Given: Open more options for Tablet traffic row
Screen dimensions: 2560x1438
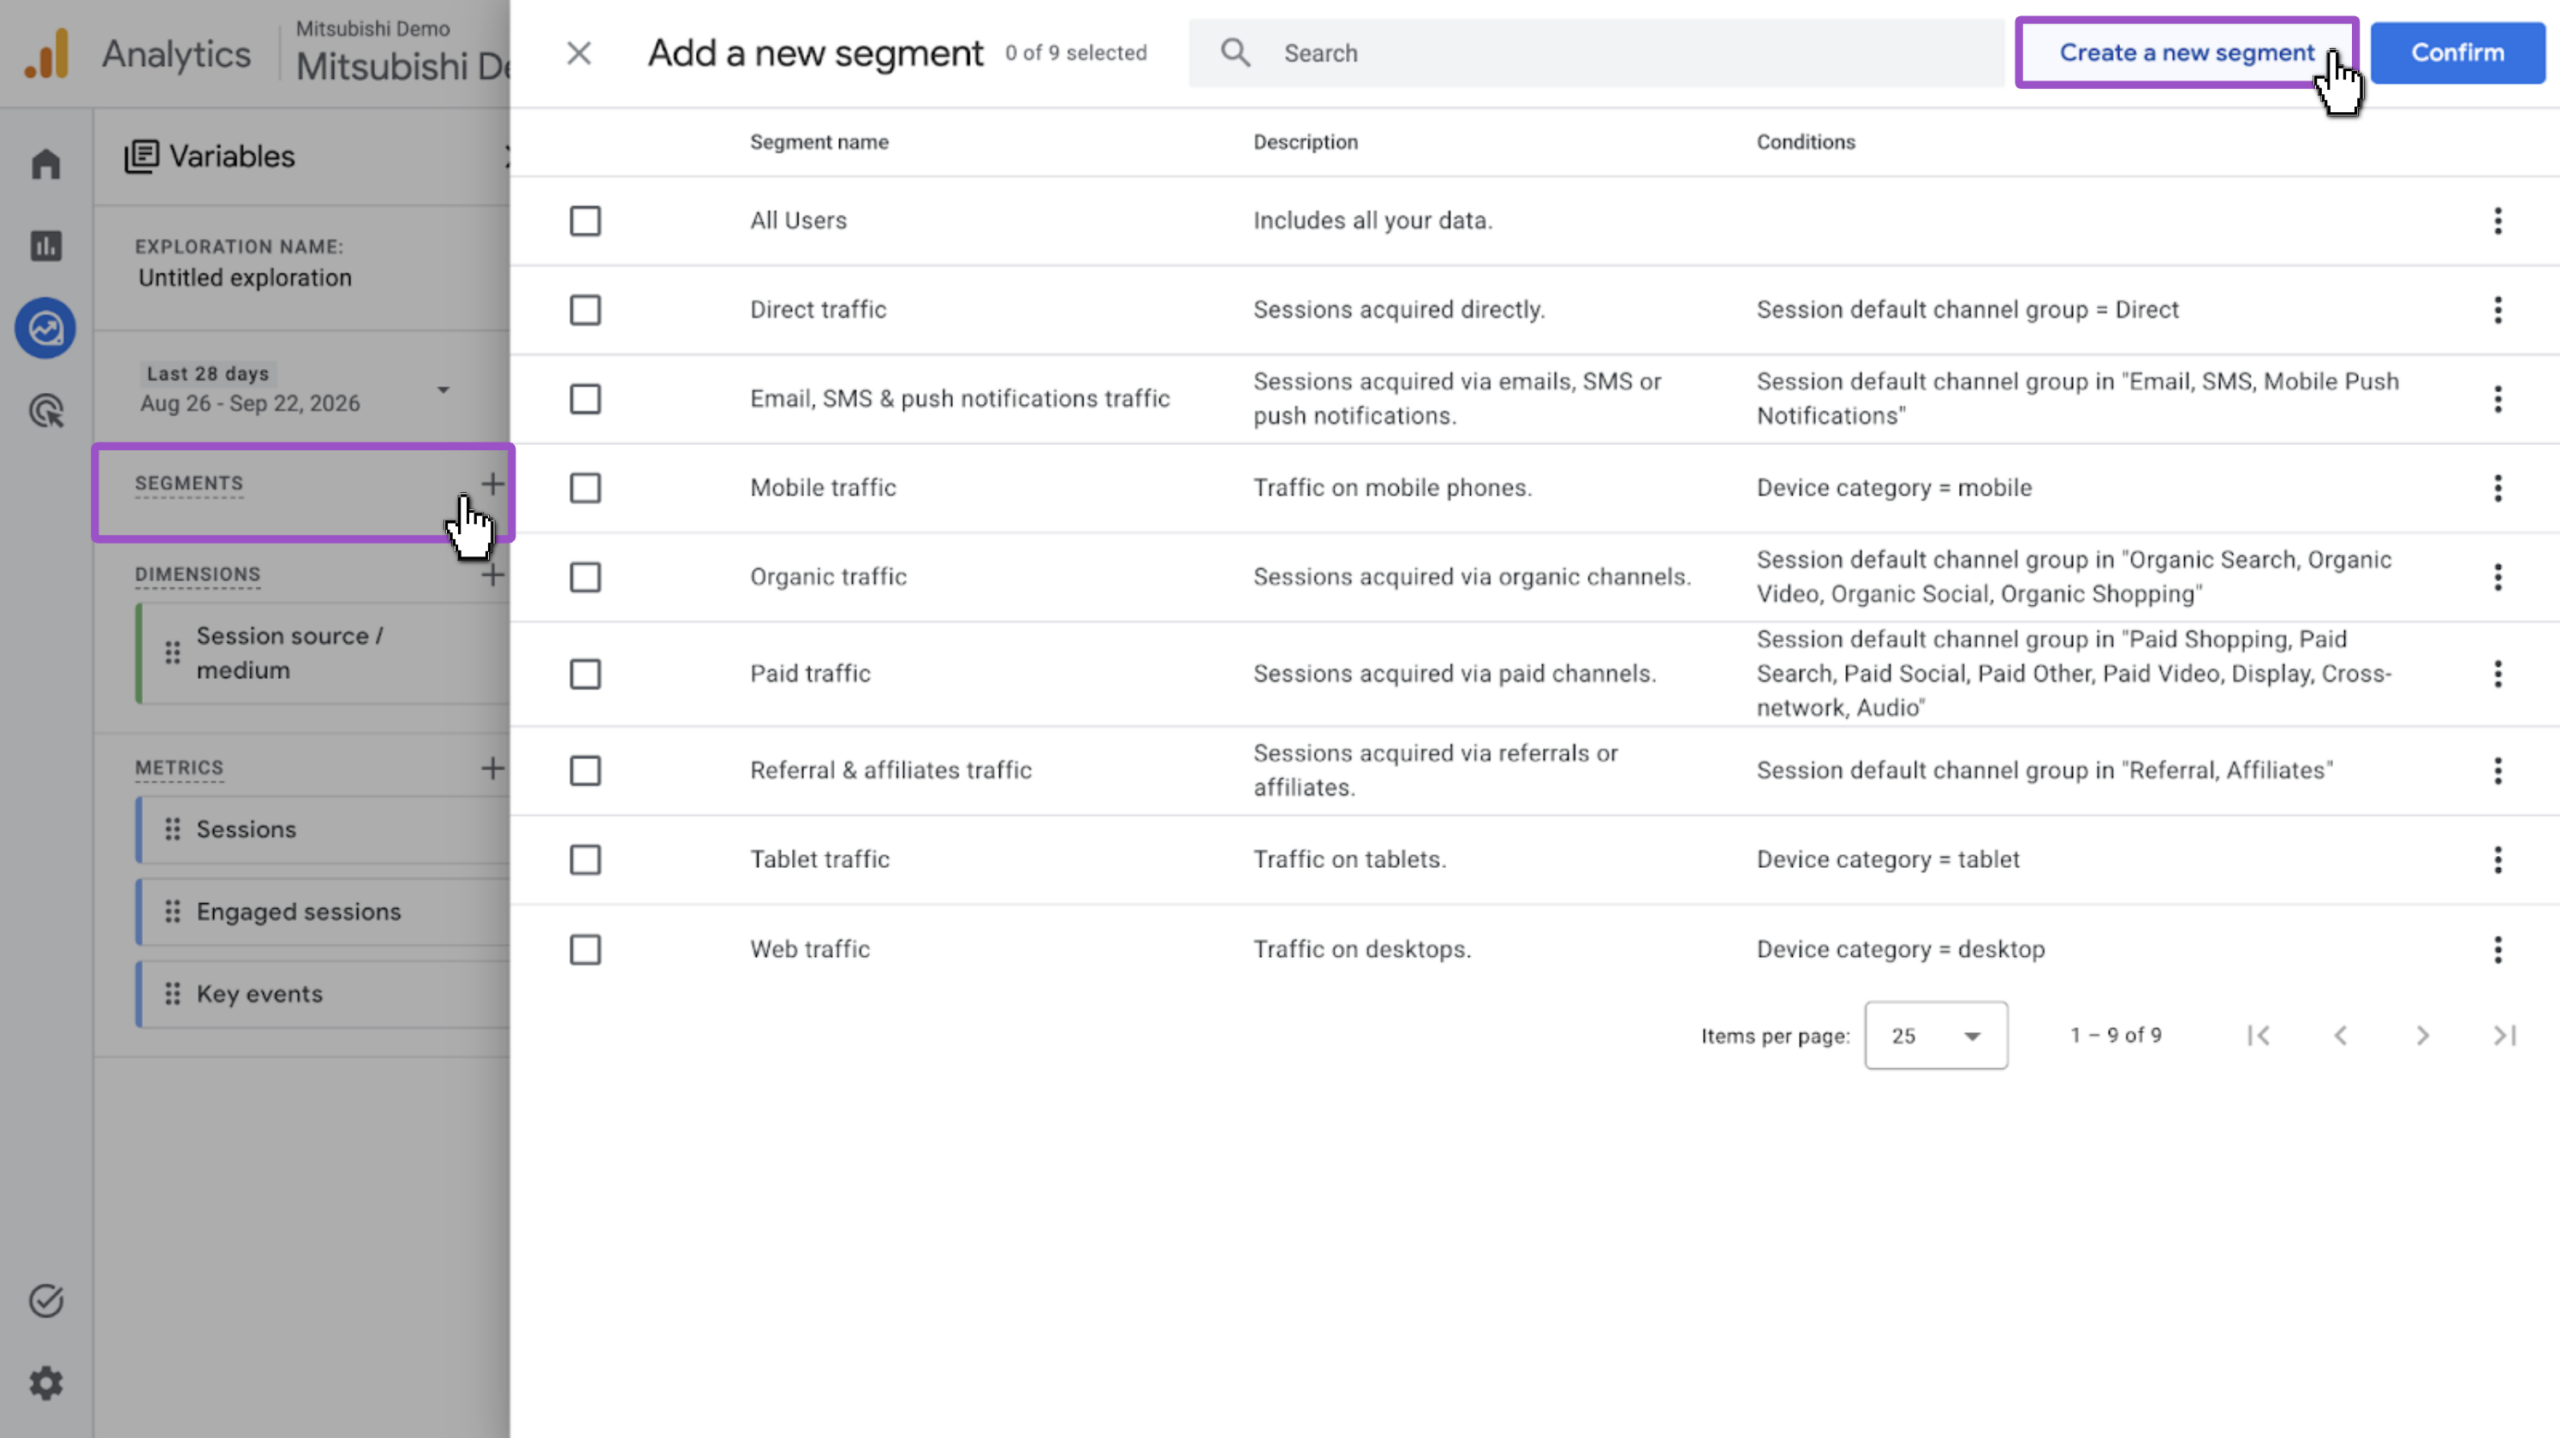Looking at the screenshot, I should pos(2498,860).
